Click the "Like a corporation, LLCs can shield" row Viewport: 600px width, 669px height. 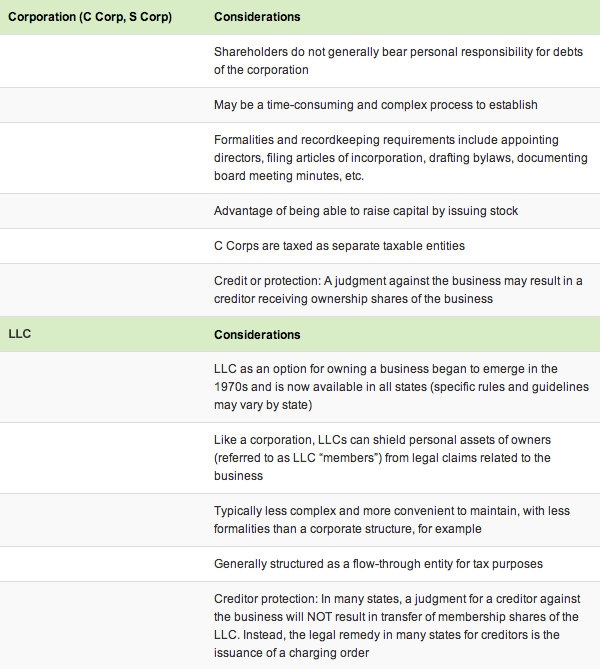396,457
